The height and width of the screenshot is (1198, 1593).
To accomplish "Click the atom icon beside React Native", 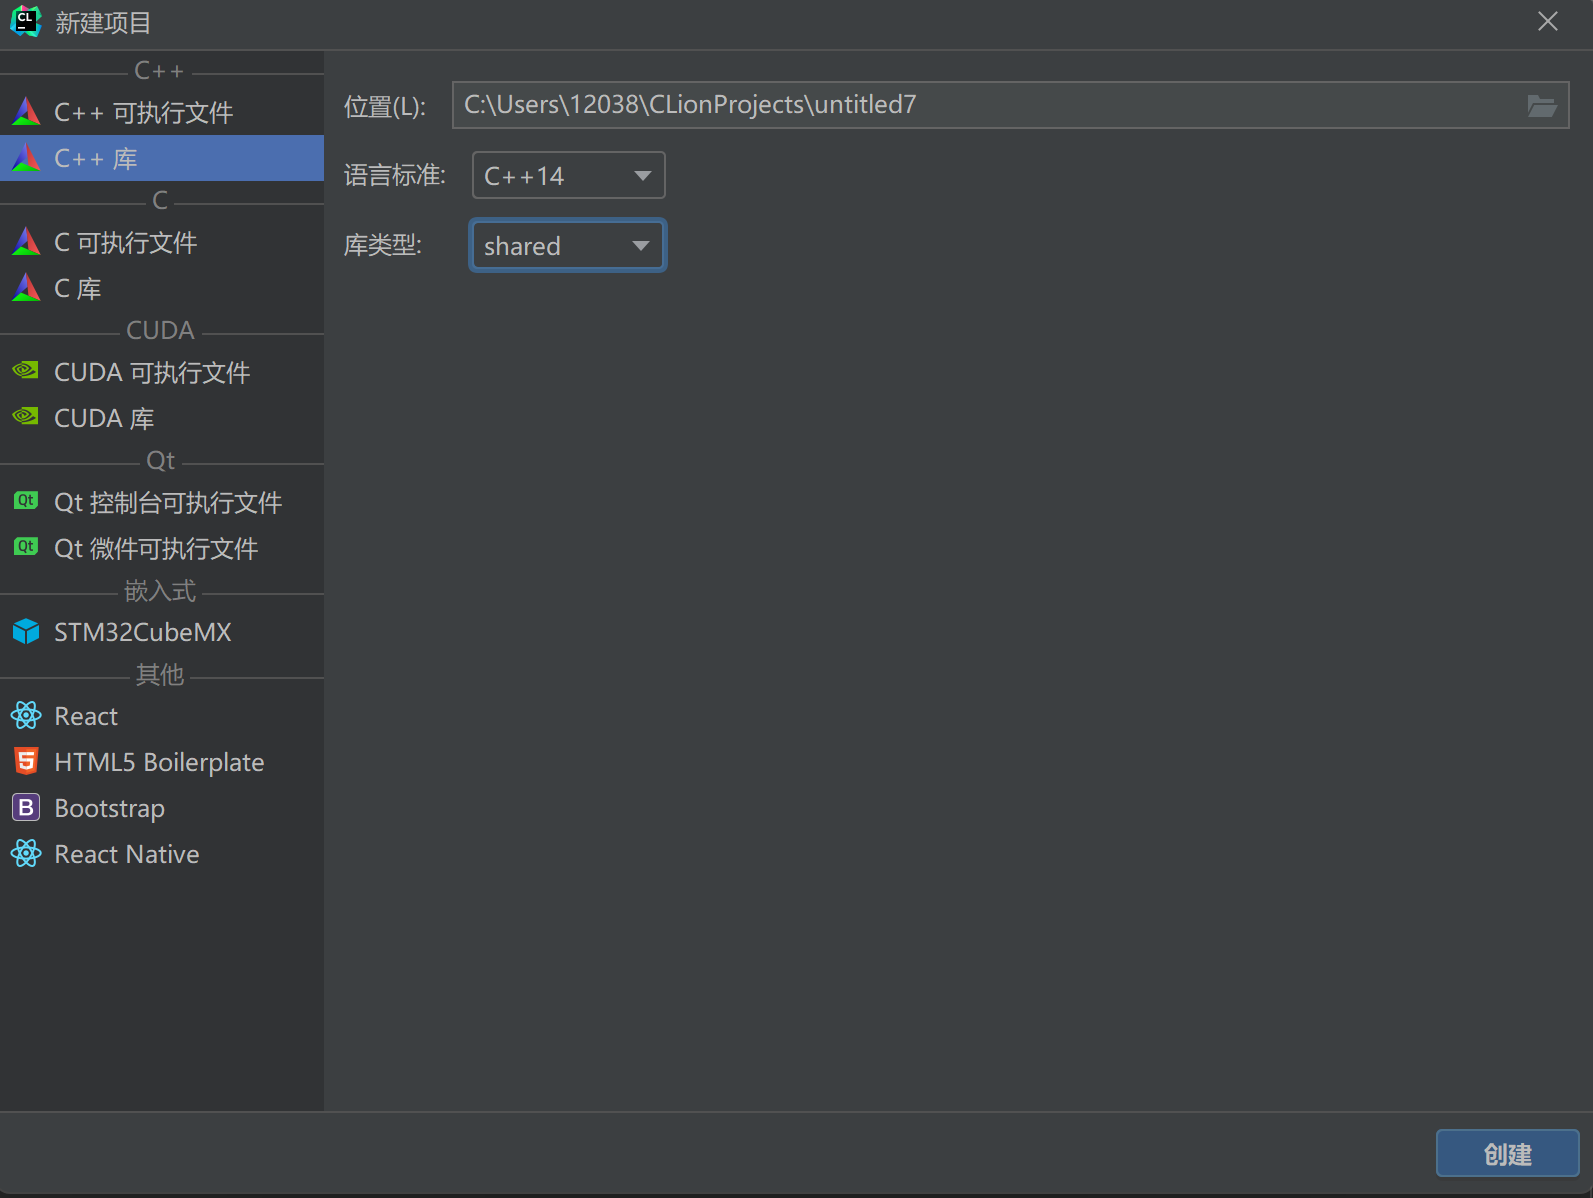I will pos(26,854).
